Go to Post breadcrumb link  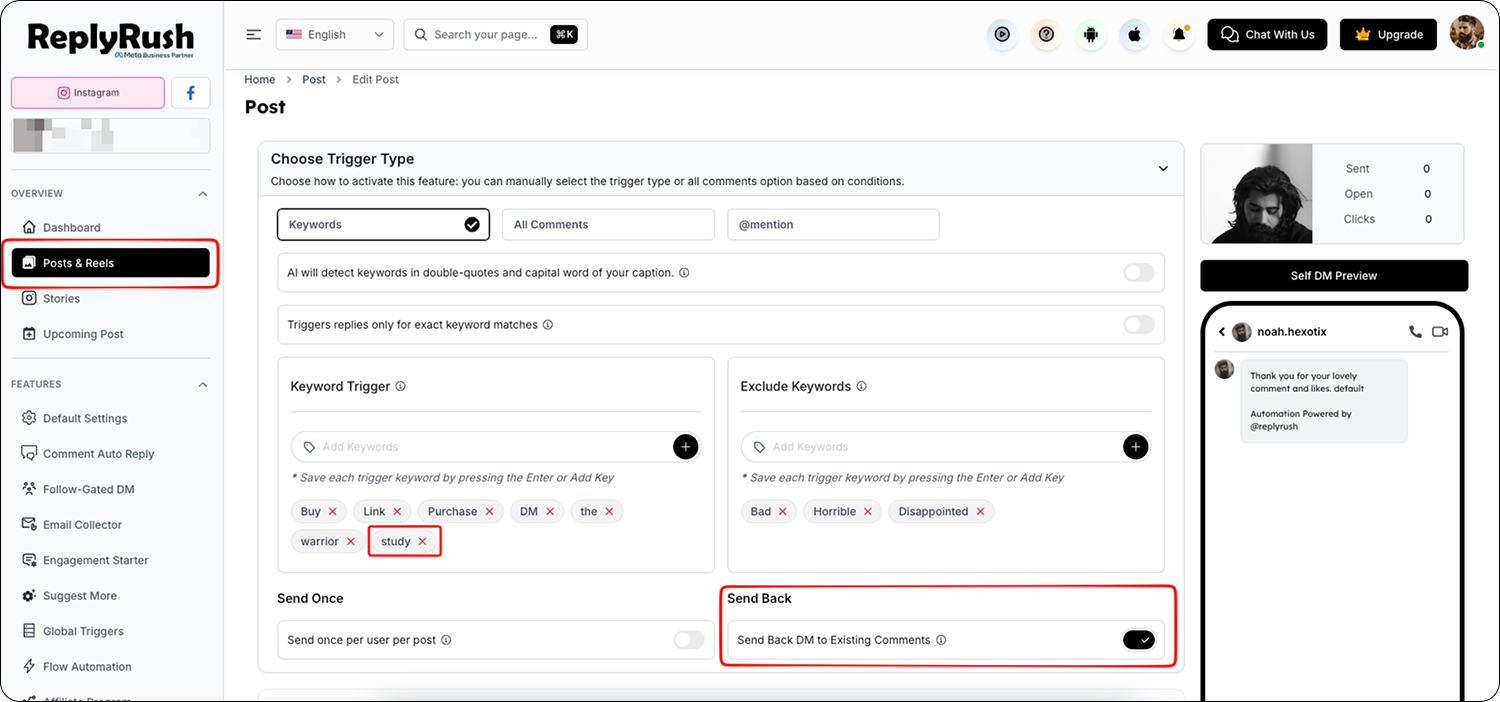tap(314, 80)
